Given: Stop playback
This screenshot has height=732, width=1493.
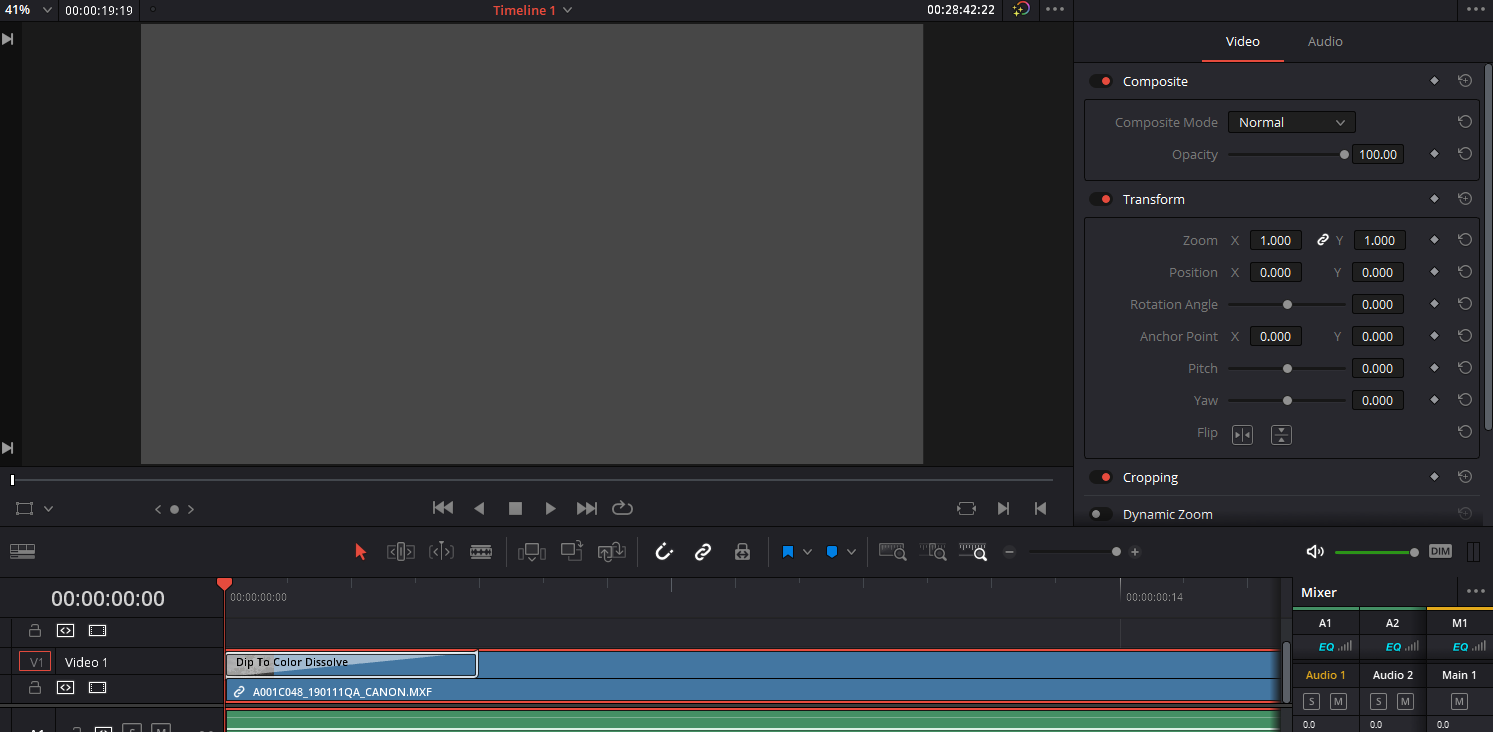Looking at the screenshot, I should [515, 508].
